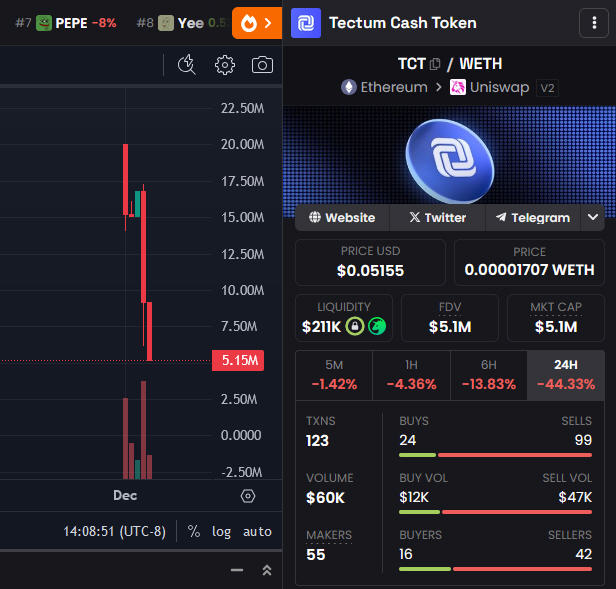Click the chart clock 14:08:51 (UTC-8)
This screenshot has height=589, width=616.
pyautogui.click(x=115, y=531)
